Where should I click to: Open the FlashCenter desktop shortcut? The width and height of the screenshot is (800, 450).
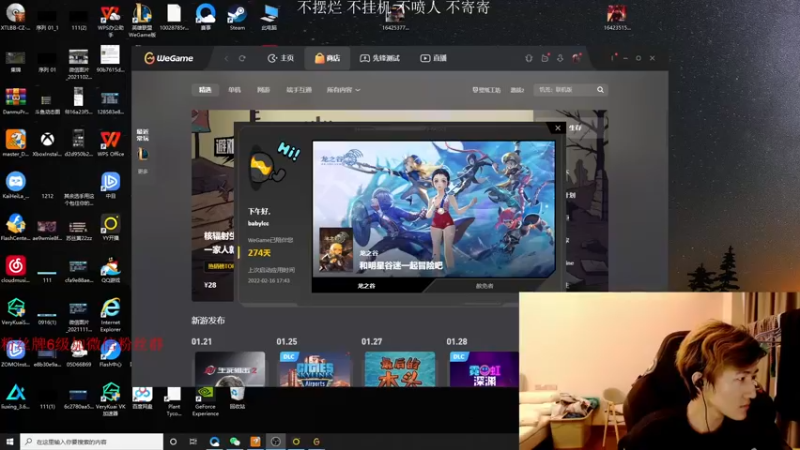[x=16, y=228]
